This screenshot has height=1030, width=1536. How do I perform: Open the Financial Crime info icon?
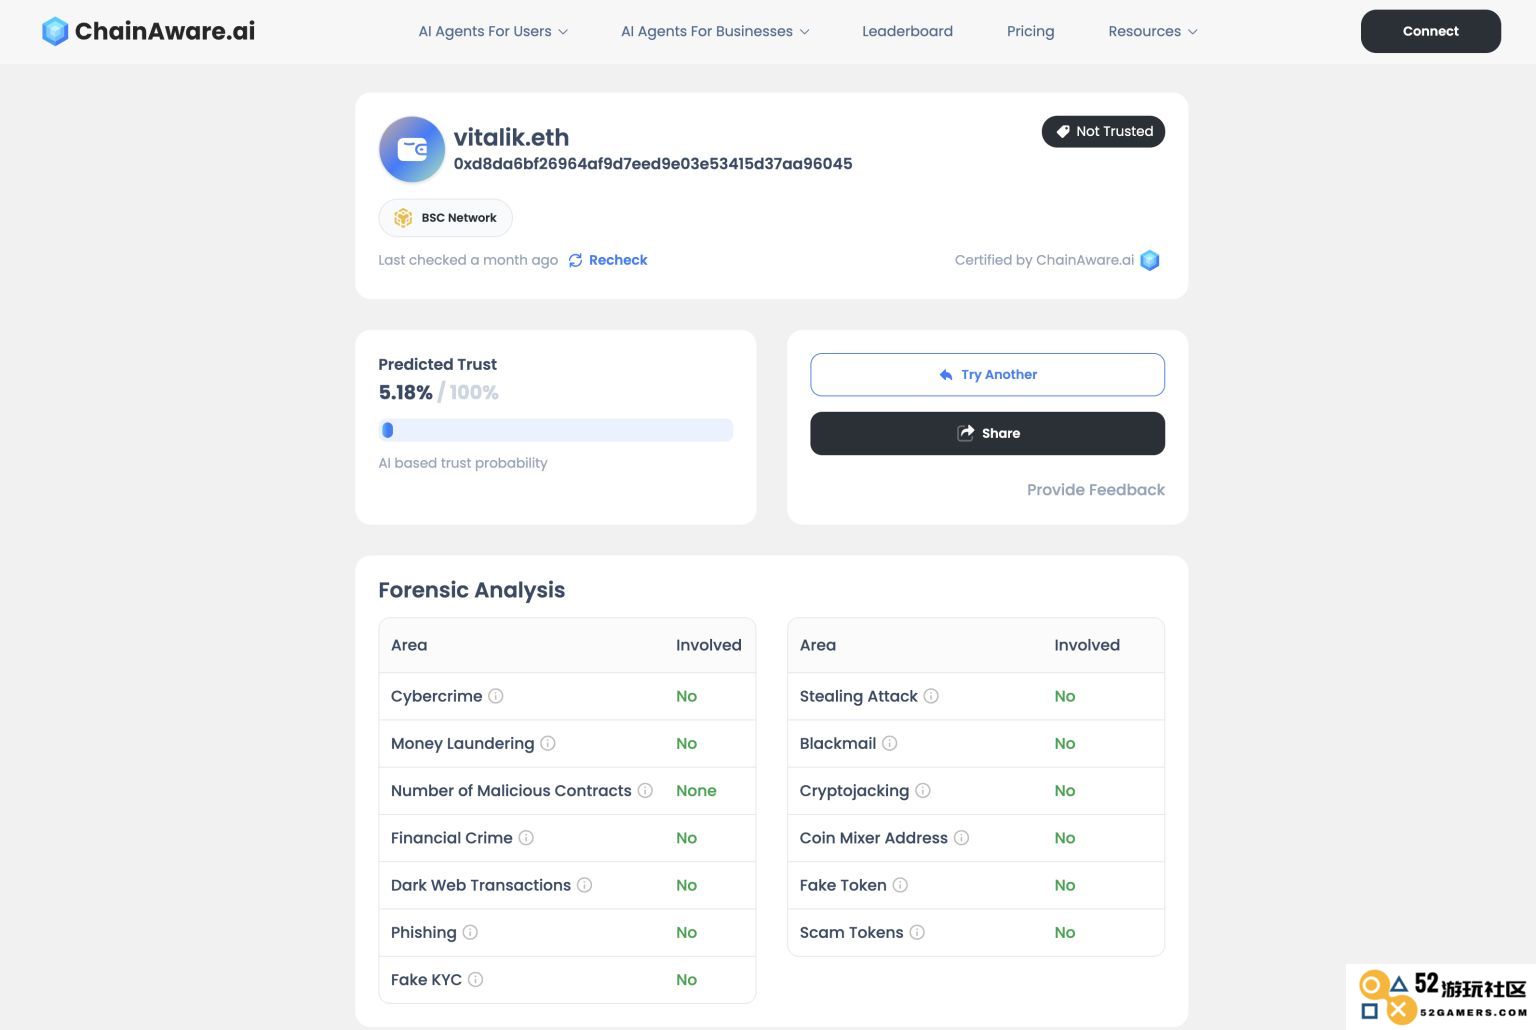click(526, 838)
